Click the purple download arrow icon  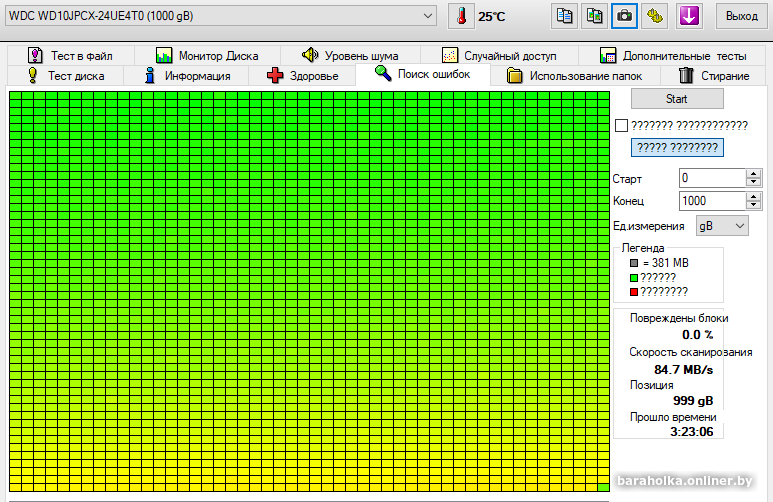click(688, 16)
